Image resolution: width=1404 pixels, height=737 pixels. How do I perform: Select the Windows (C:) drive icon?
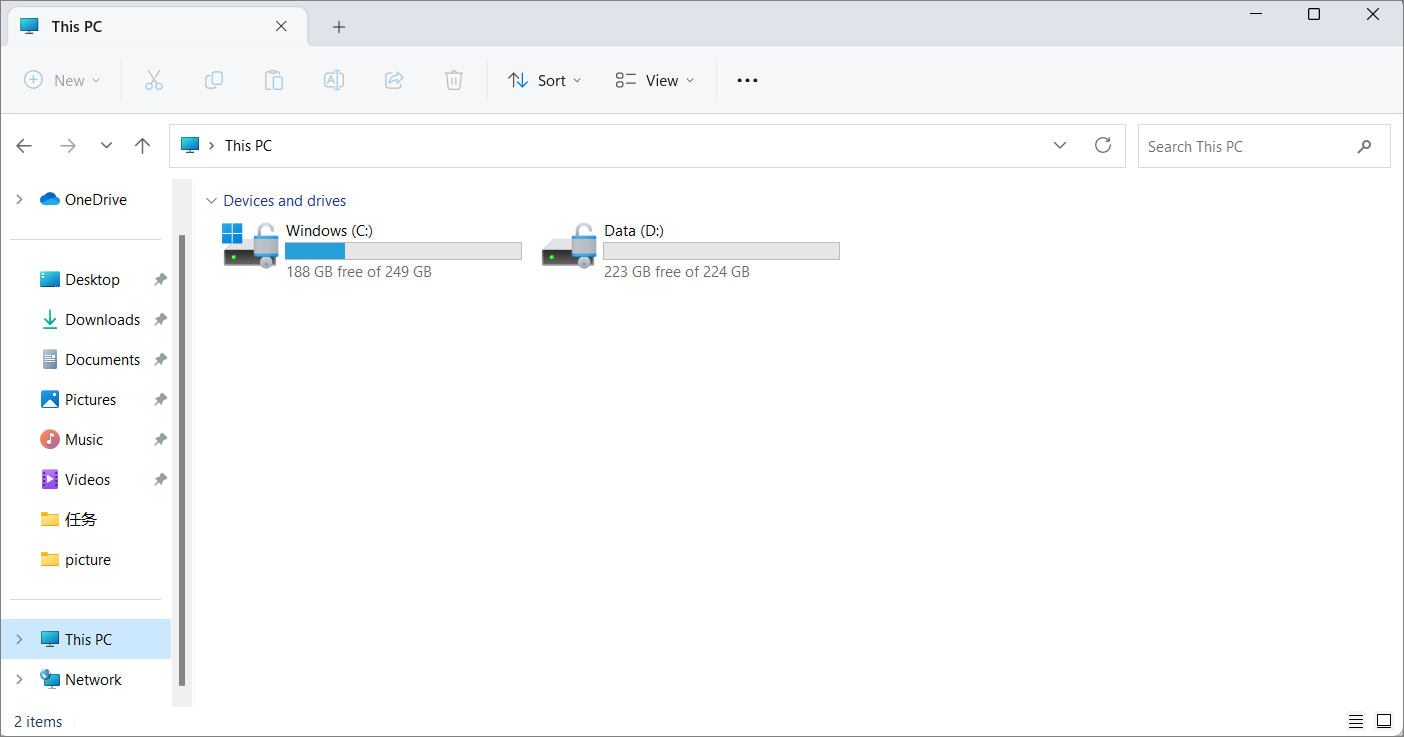[x=250, y=245]
